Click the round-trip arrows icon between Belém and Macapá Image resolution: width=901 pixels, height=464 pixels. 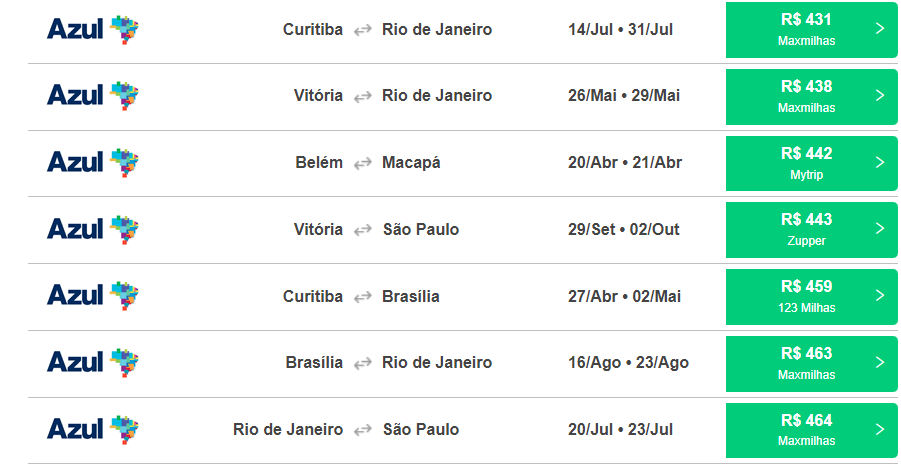(x=363, y=164)
